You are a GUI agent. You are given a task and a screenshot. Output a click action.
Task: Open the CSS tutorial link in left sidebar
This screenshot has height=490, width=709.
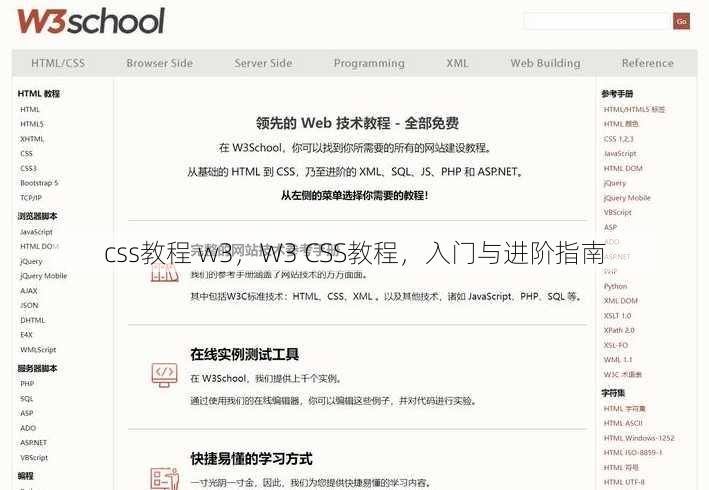pos(26,153)
